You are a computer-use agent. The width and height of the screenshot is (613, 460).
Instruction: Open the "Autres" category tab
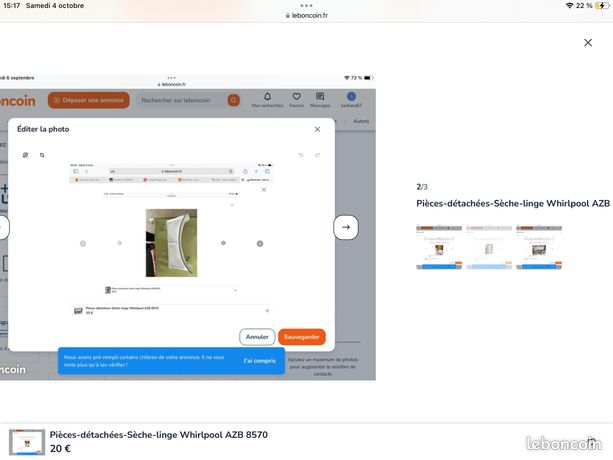(361, 121)
